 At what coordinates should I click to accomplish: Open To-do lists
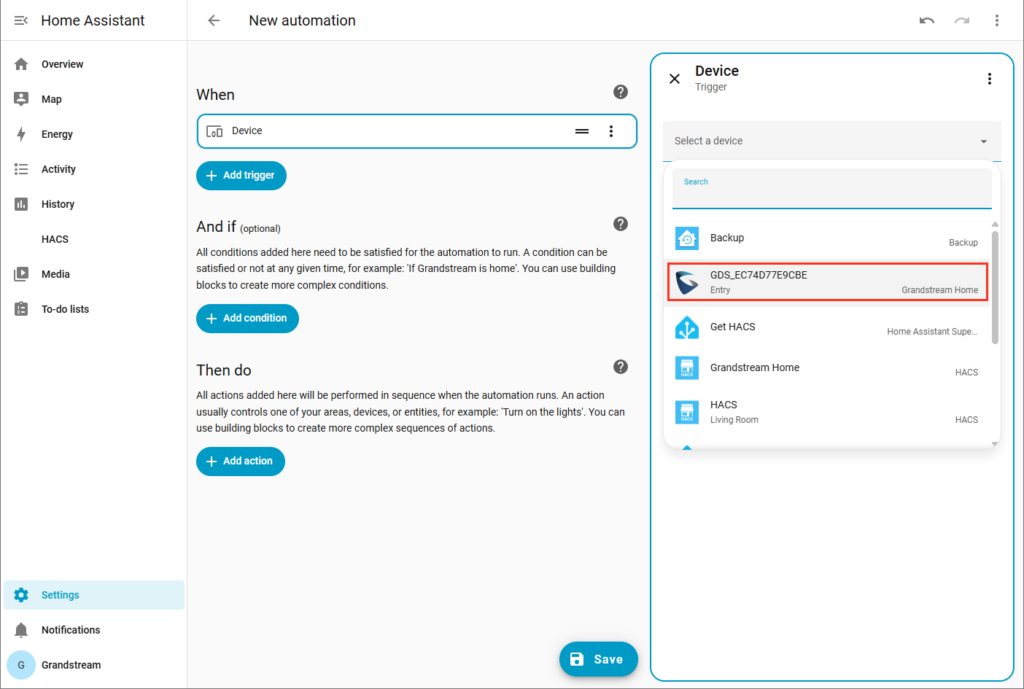[x=94, y=309]
